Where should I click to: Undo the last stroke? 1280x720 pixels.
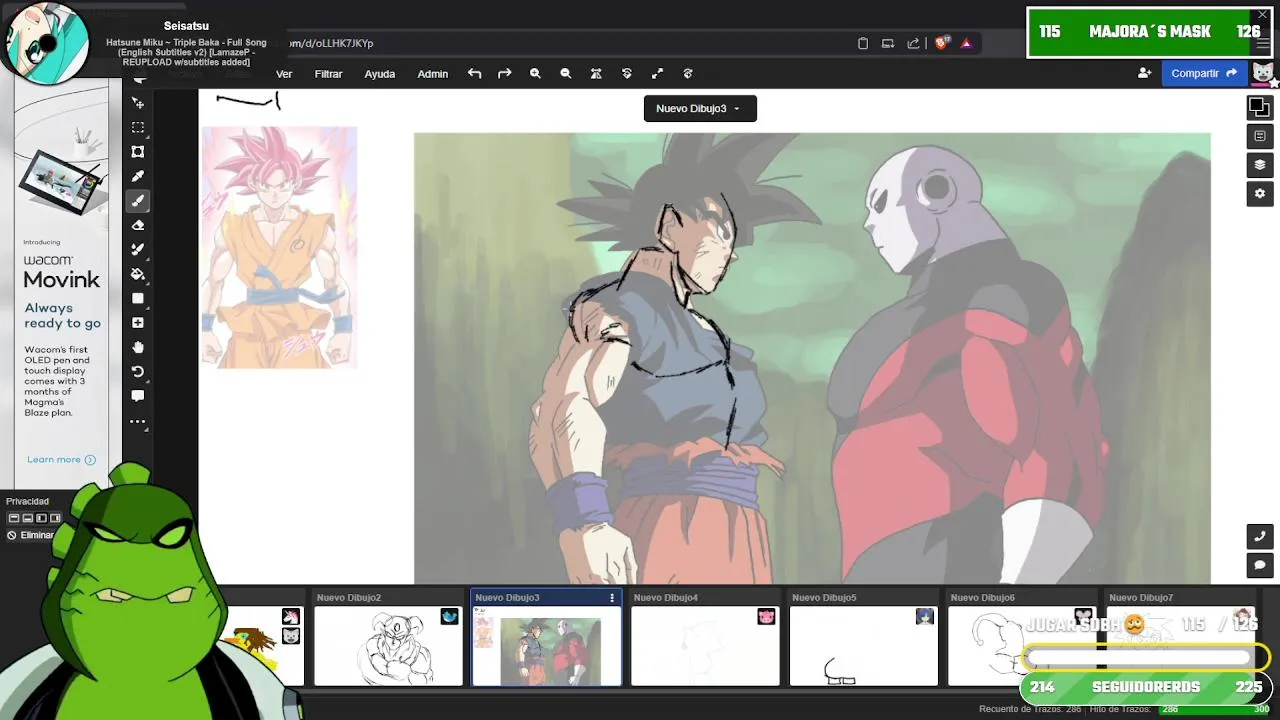[474, 74]
